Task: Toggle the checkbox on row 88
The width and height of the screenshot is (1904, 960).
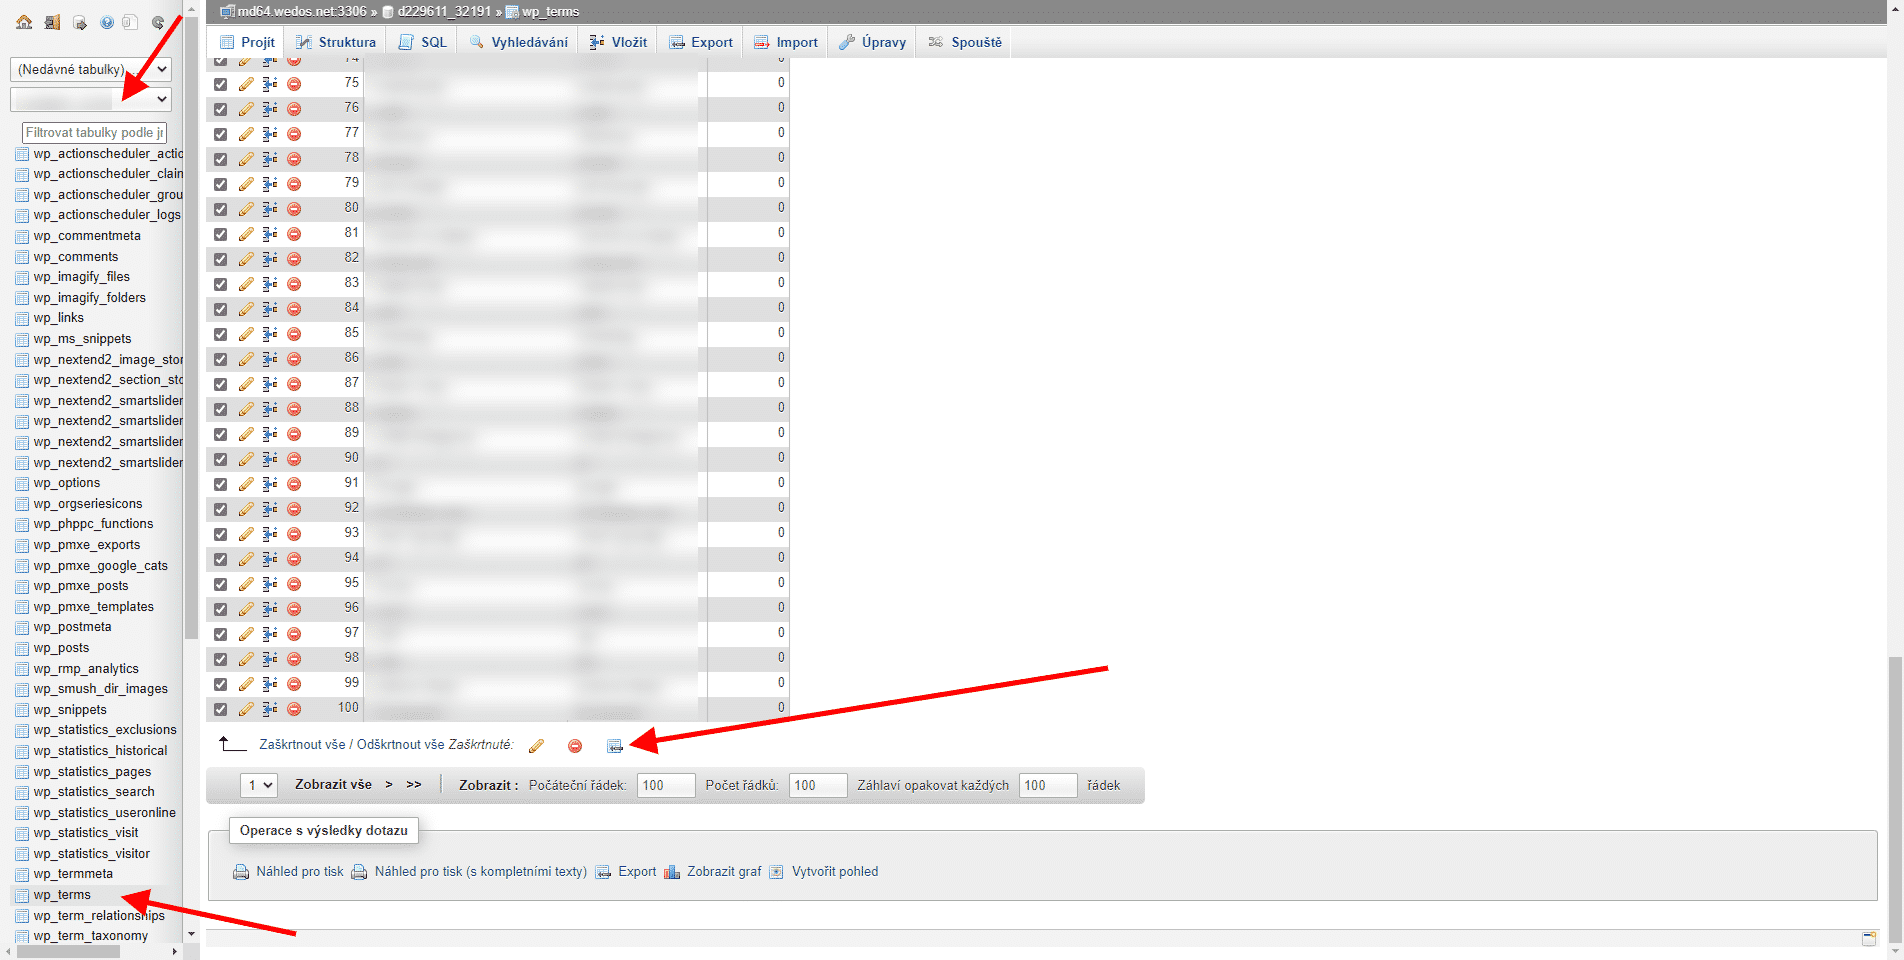Action: 220,409
